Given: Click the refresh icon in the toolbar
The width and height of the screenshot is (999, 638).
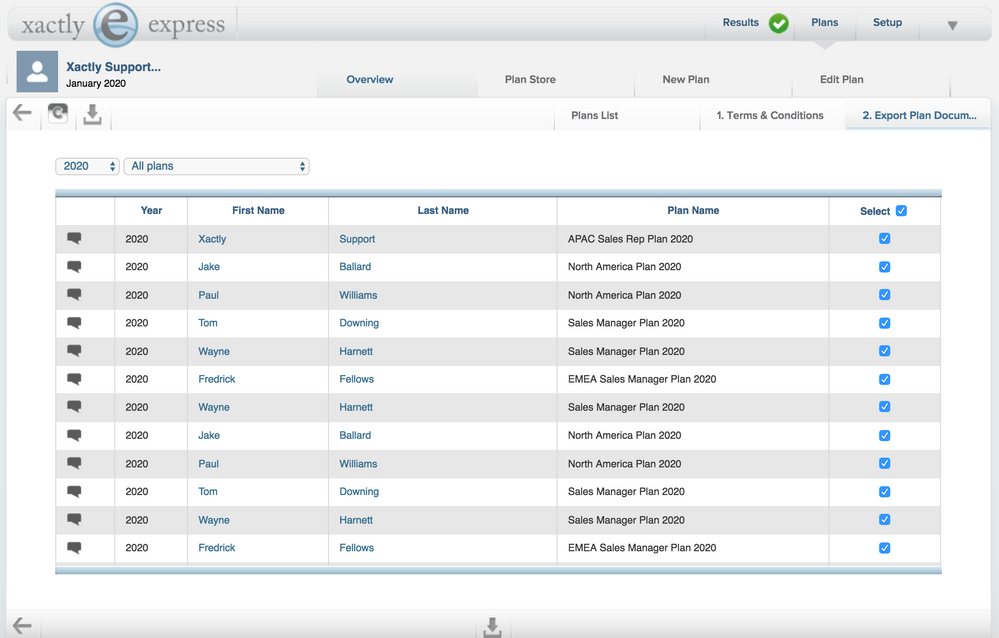Looking at the screenshot, I should click(58, 113).
